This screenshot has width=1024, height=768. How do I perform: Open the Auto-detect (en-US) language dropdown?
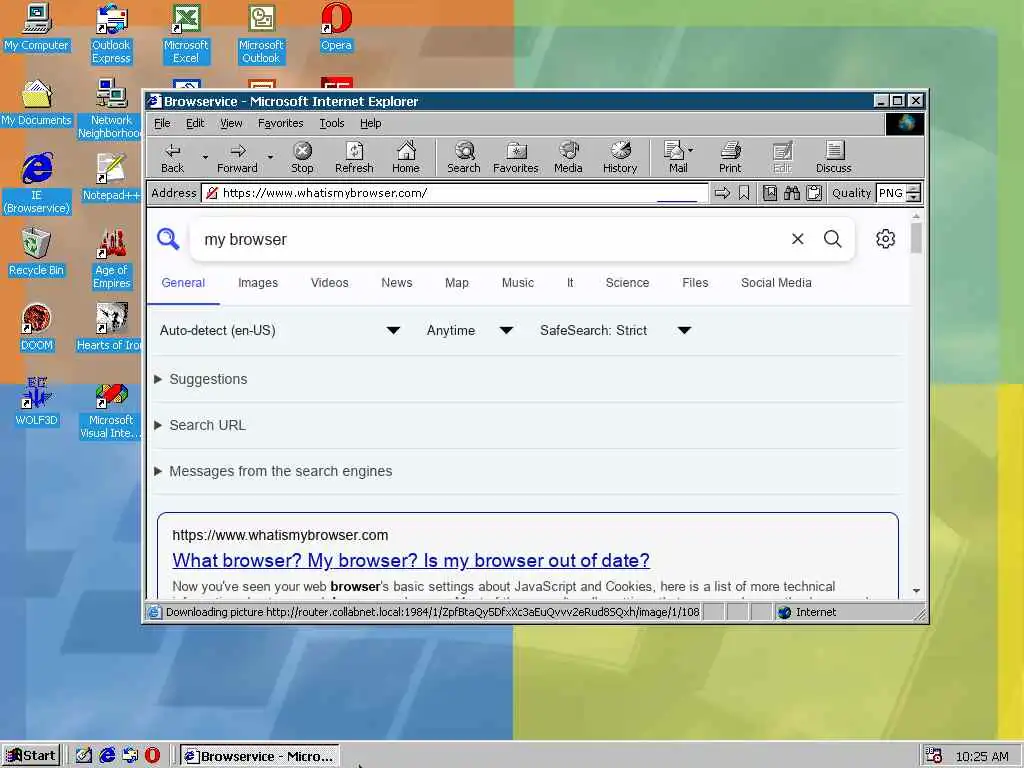[x=280, y=330]
